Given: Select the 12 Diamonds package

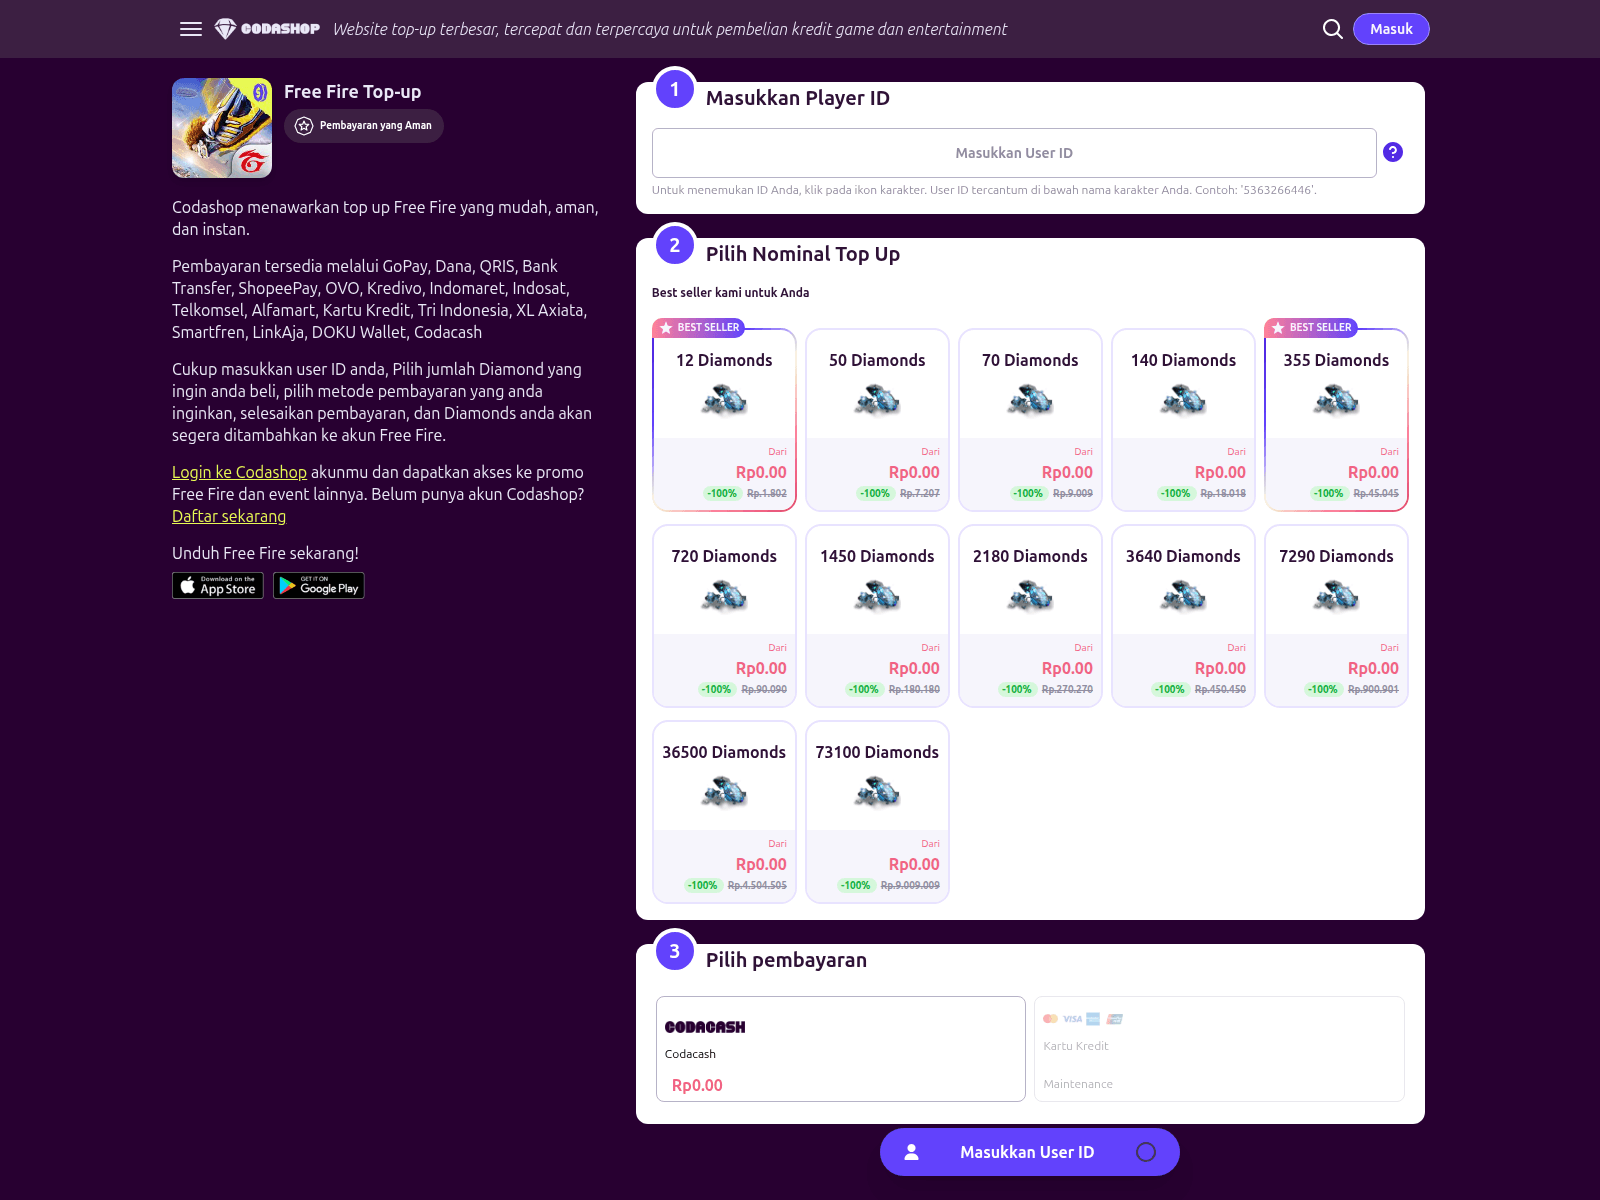Looking at the screenshot, I should click(724, 420).
